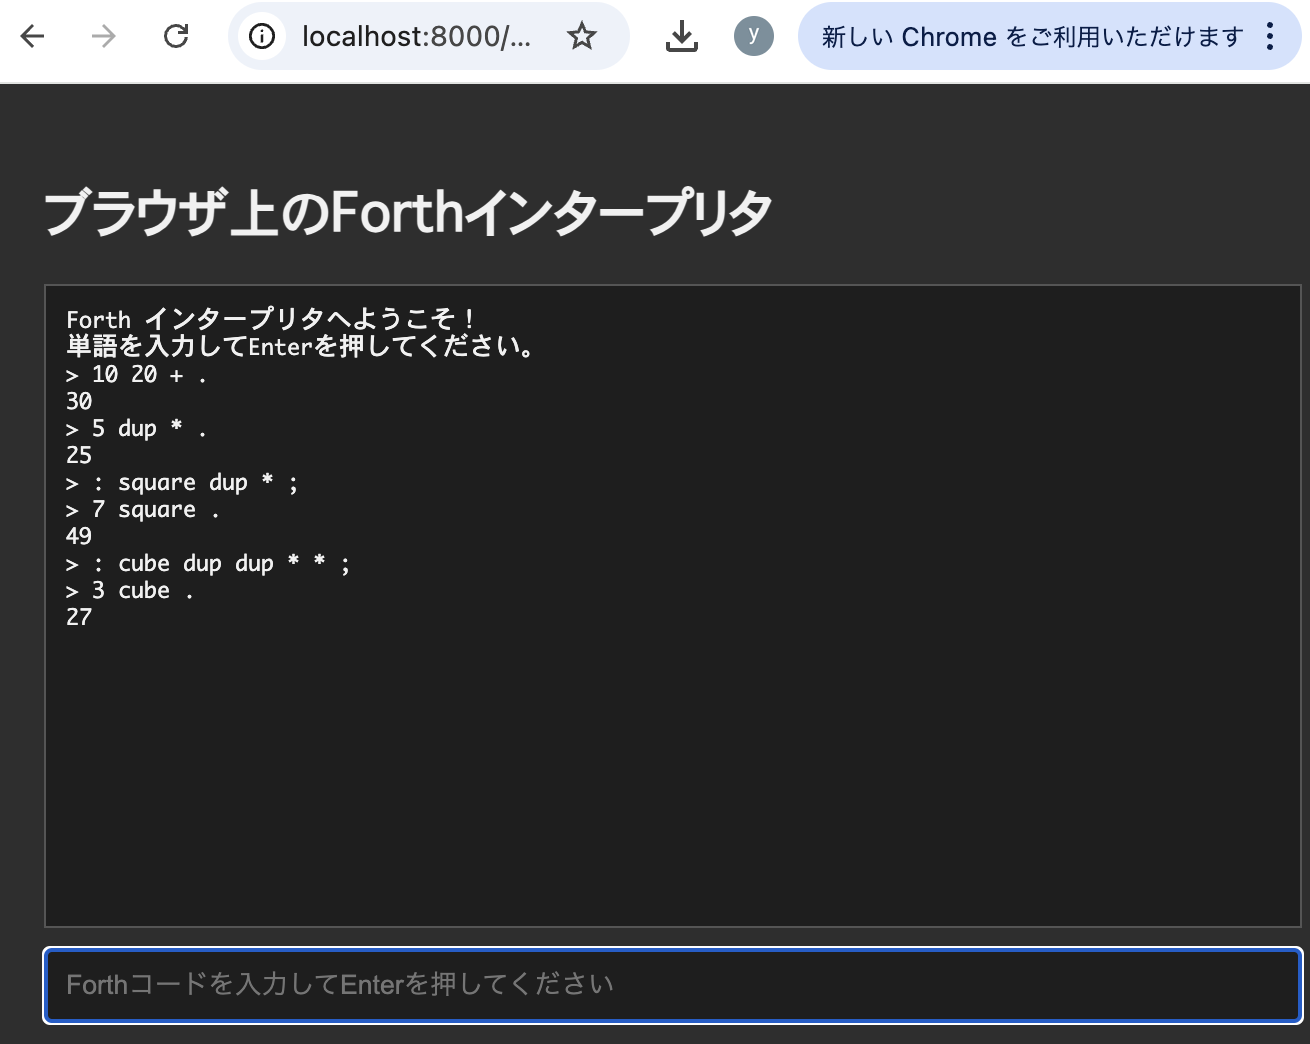Navigate back using the back arrow
Viewport: 1310px width, 1044px height.
33,37
